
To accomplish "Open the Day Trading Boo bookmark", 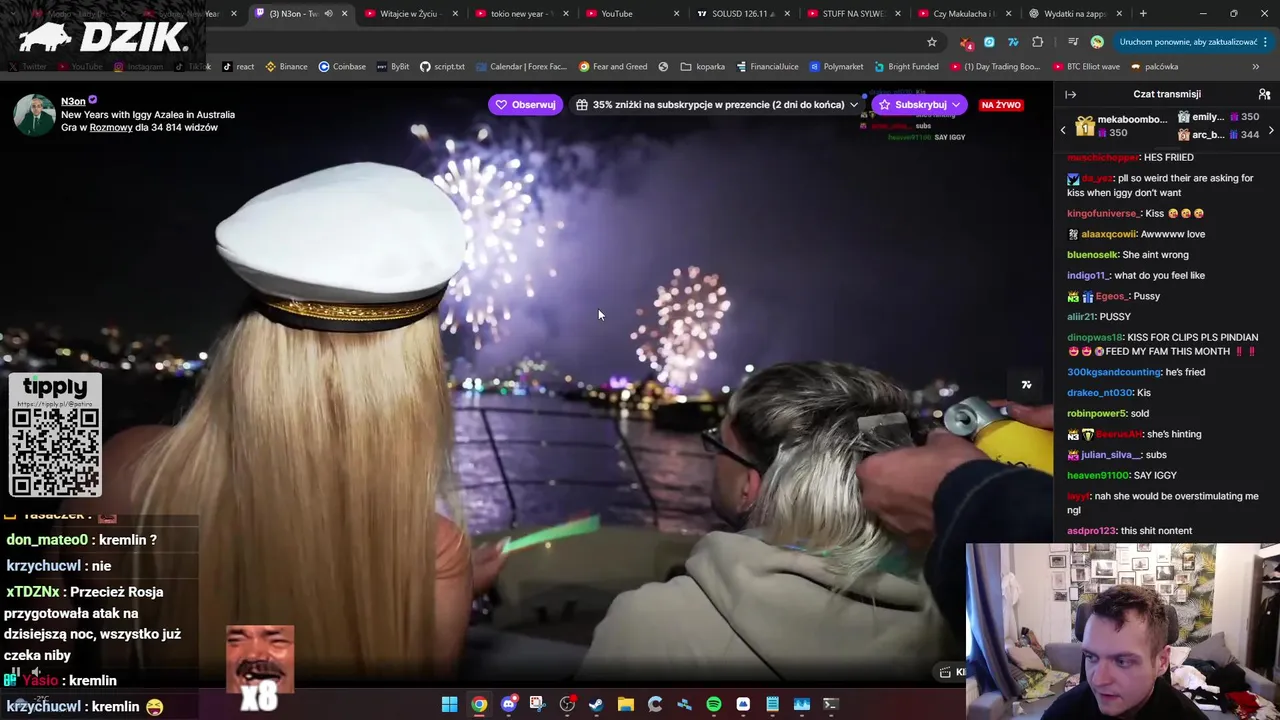I will [x=995, y=67].
